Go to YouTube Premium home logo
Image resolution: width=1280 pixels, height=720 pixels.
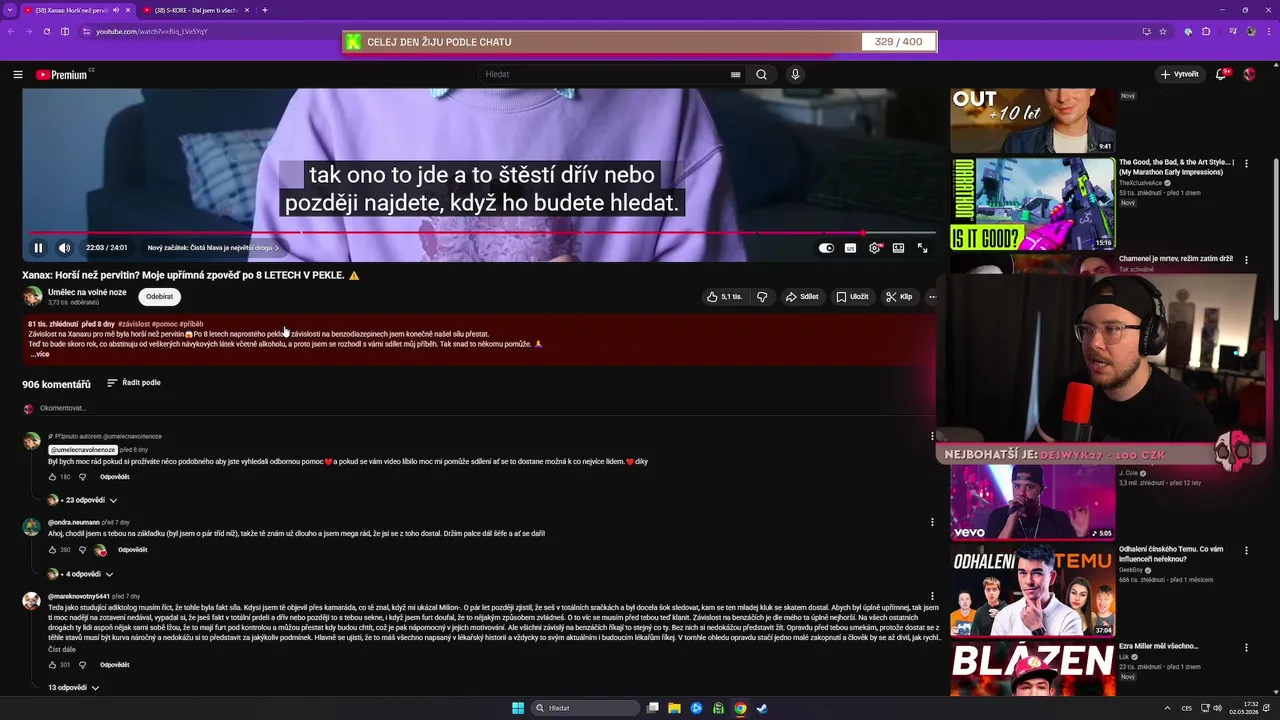point(62,74)
